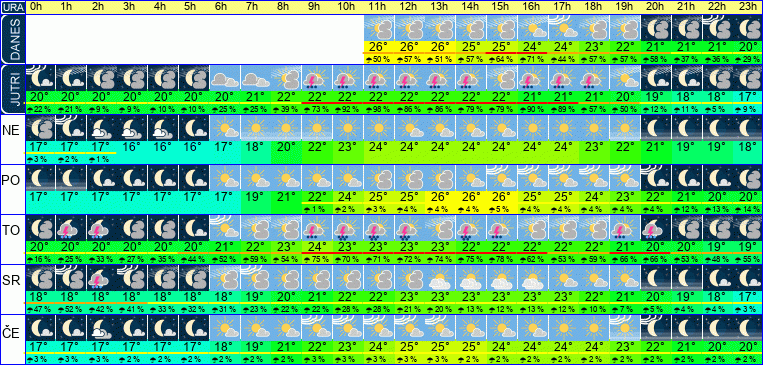Click the ČE 9h windy sun icon
Viewport: 763px width, 365px height.
pos(317,328)
